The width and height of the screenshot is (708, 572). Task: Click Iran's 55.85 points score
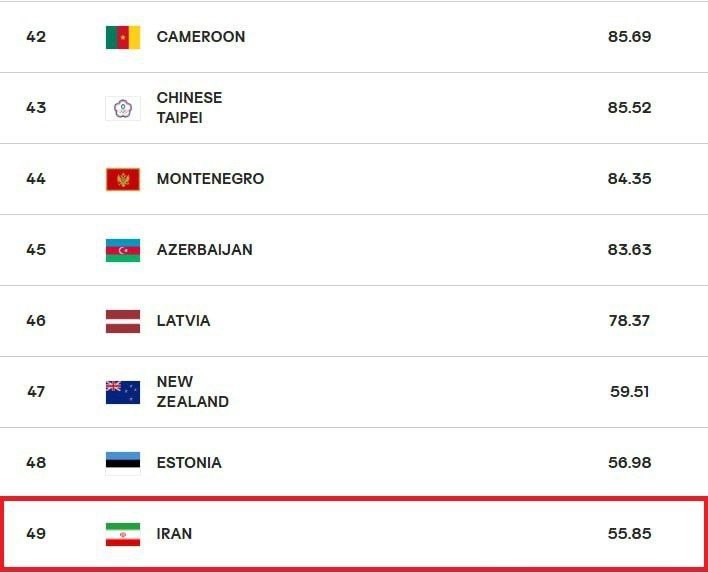(629, 534)
